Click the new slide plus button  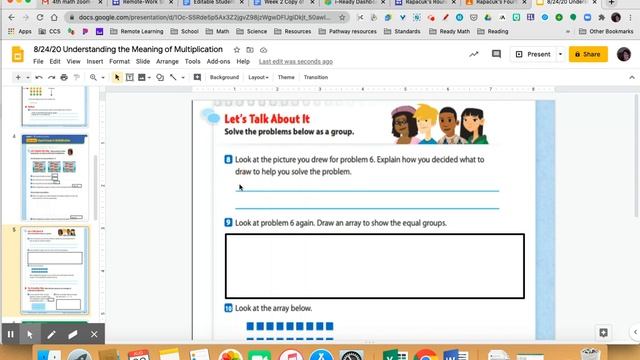[x=18, y=77]
